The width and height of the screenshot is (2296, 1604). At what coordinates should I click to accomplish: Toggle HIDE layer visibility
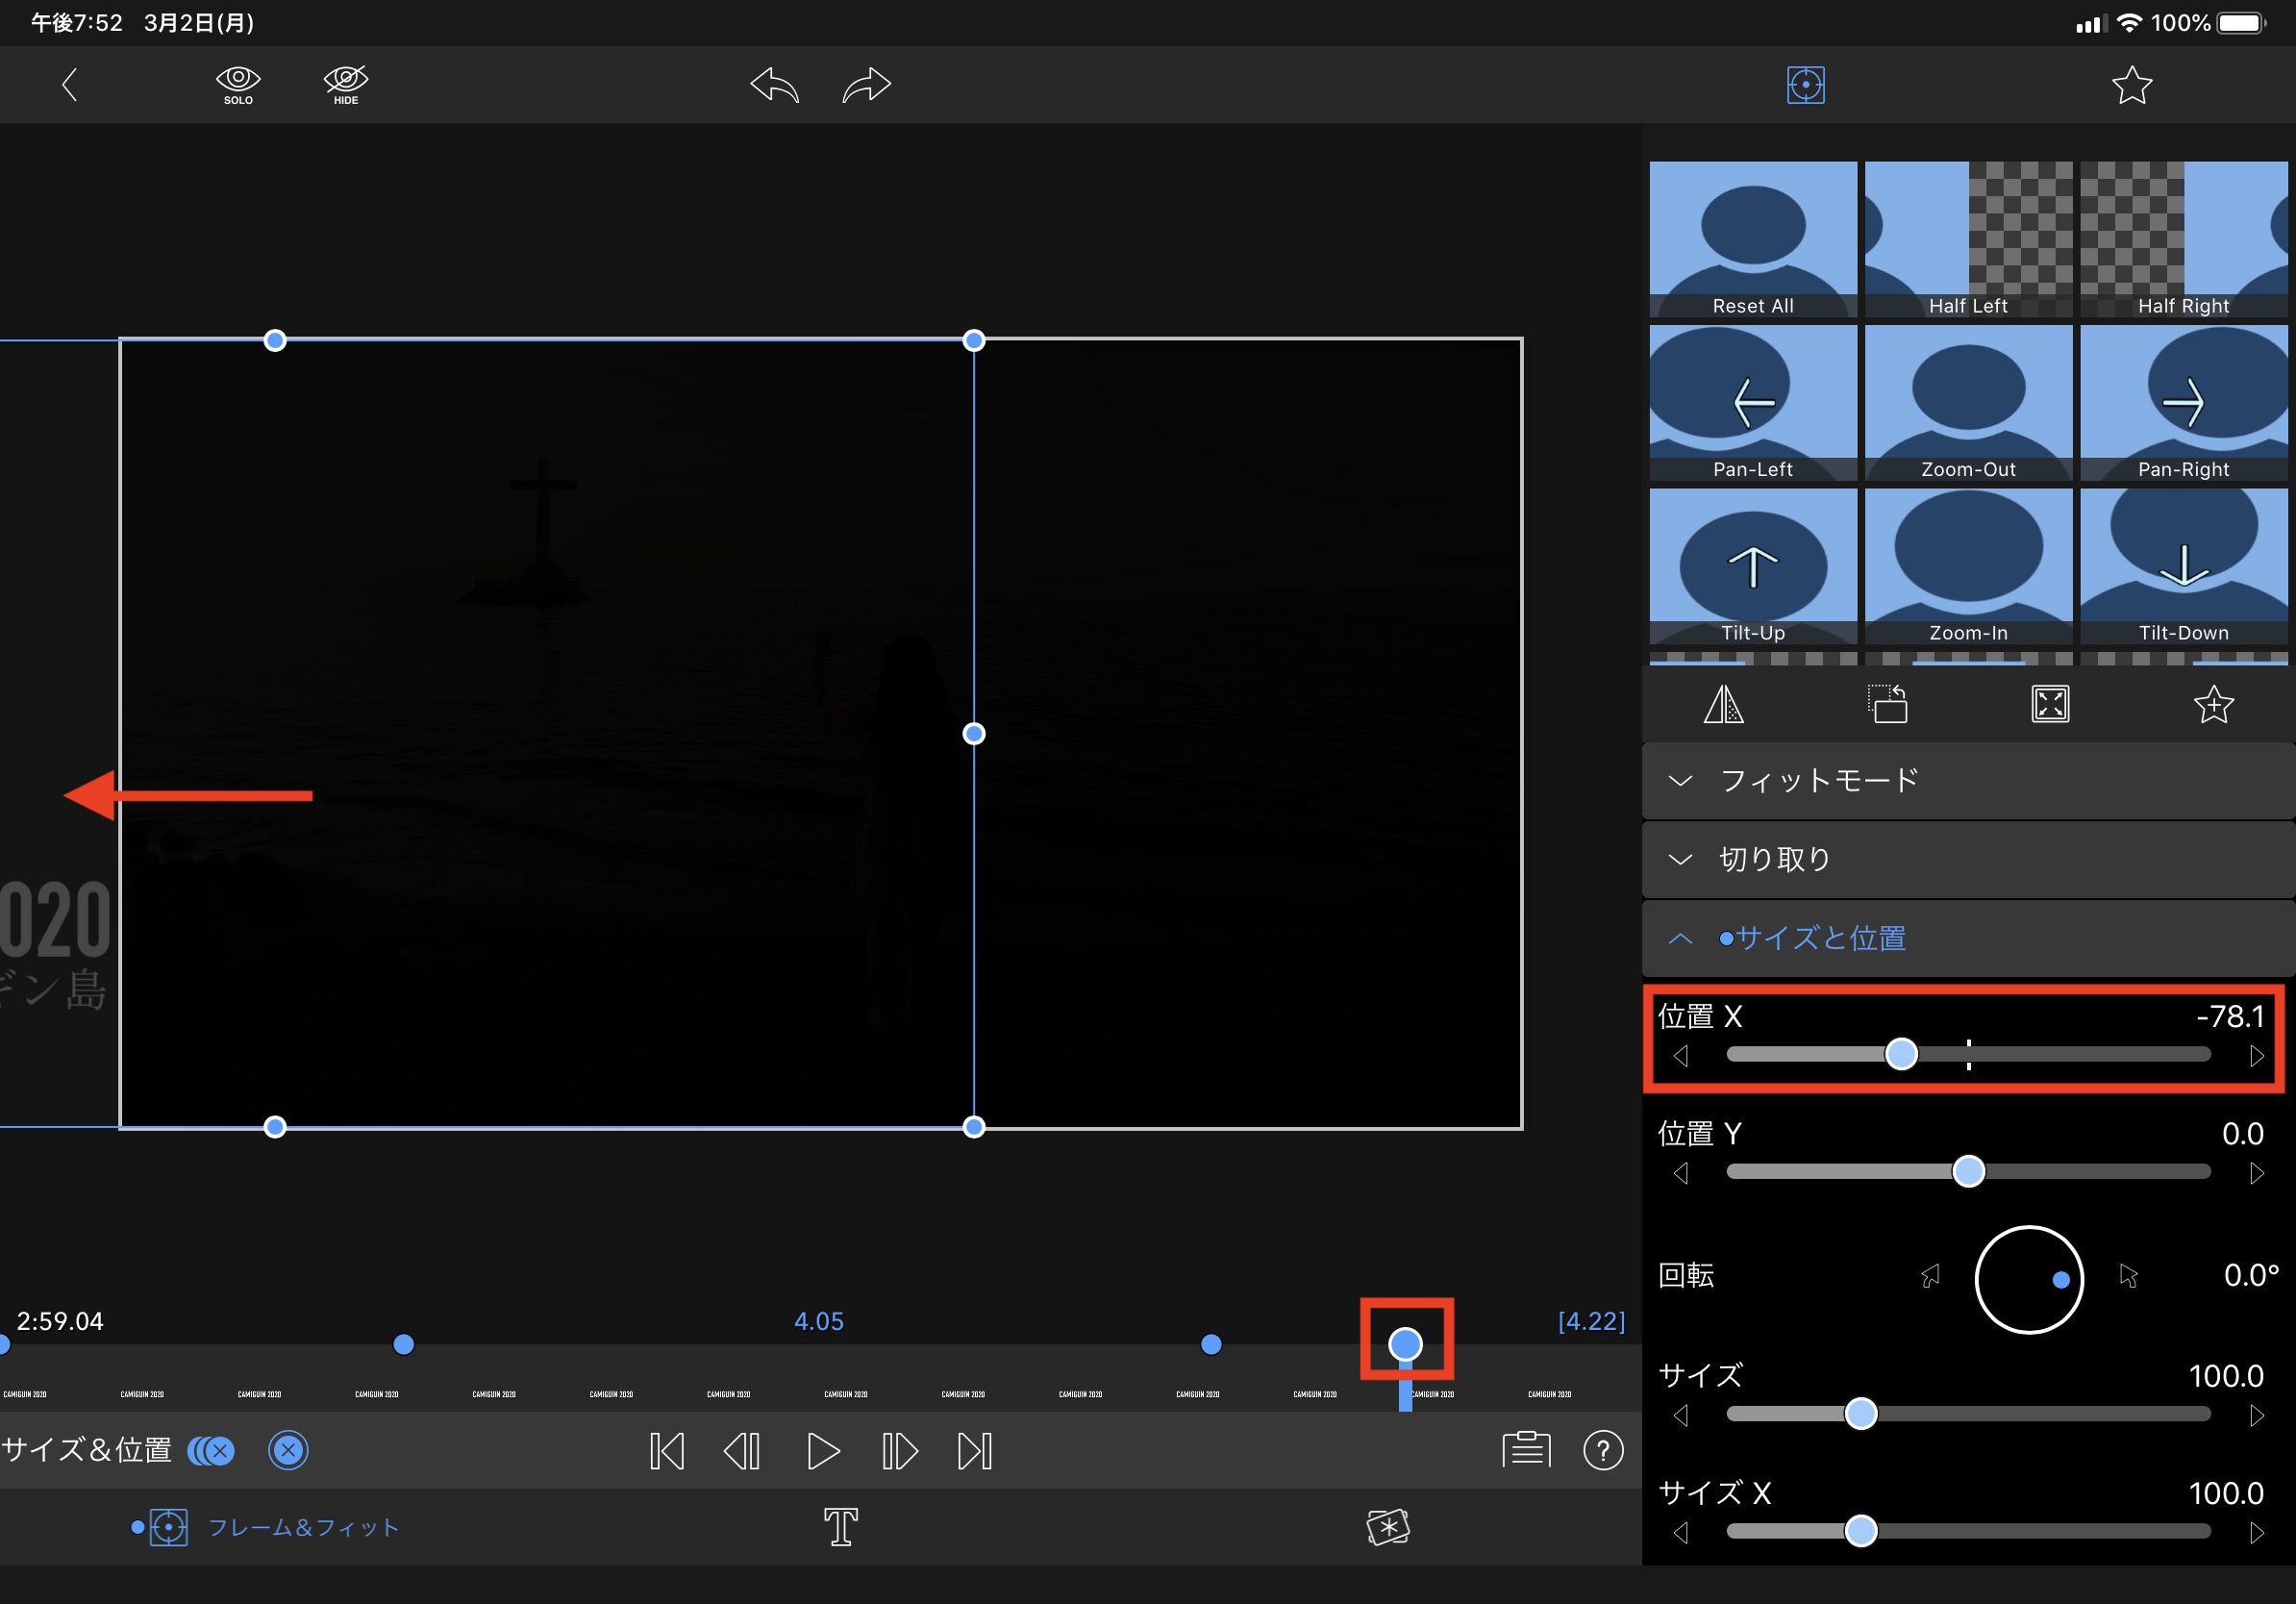point(346,85)
